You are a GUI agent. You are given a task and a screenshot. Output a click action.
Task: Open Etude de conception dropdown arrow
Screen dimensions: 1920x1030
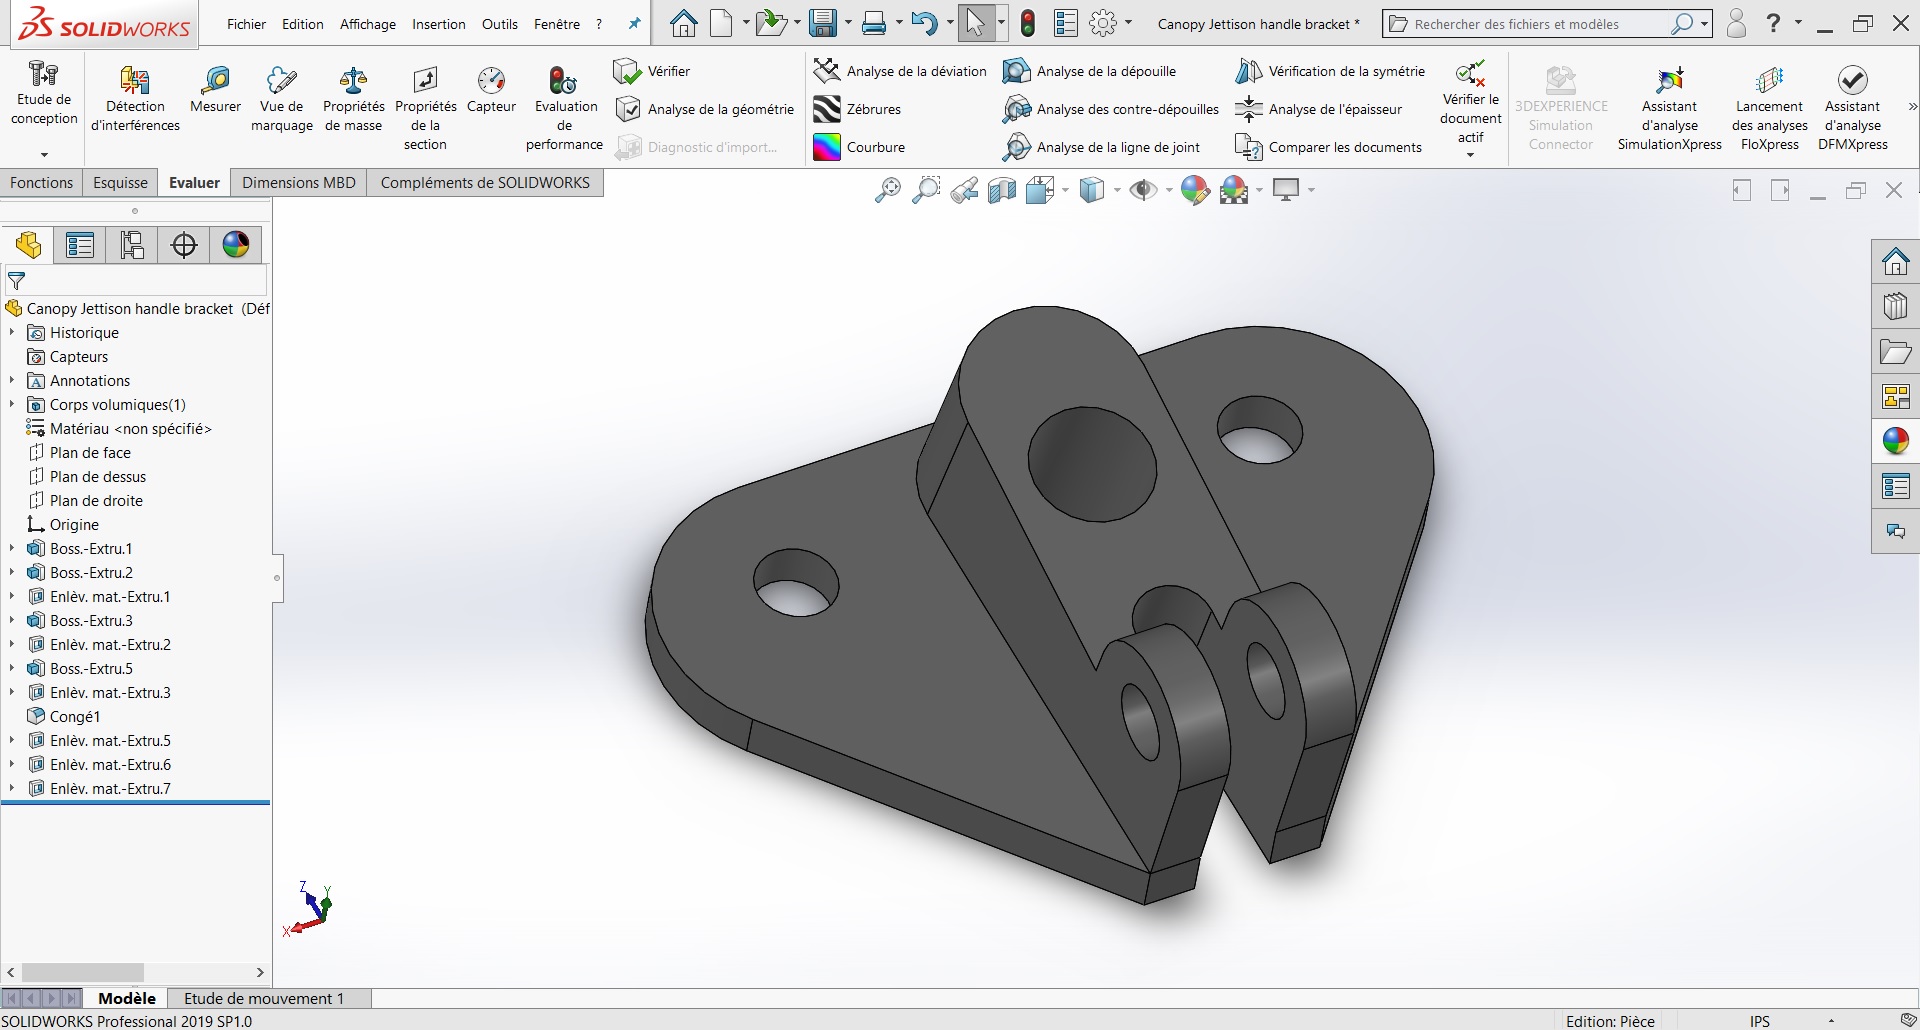click(x=44, y=155)
